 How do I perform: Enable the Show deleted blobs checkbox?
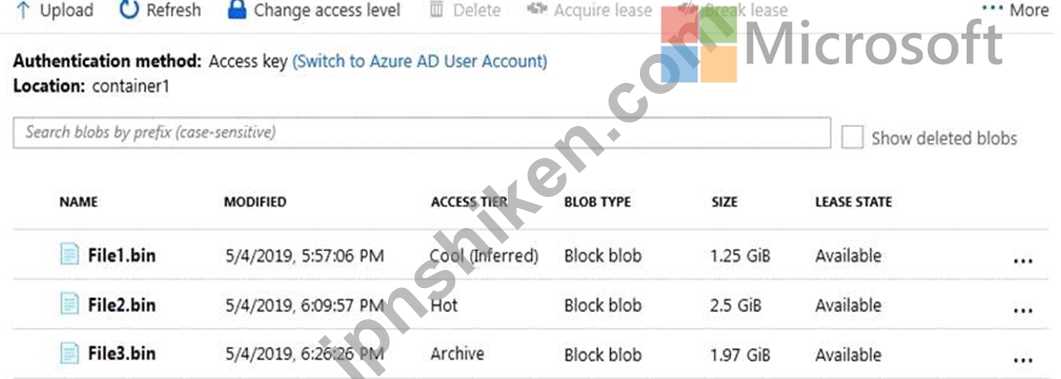click(x=852, y=137)
